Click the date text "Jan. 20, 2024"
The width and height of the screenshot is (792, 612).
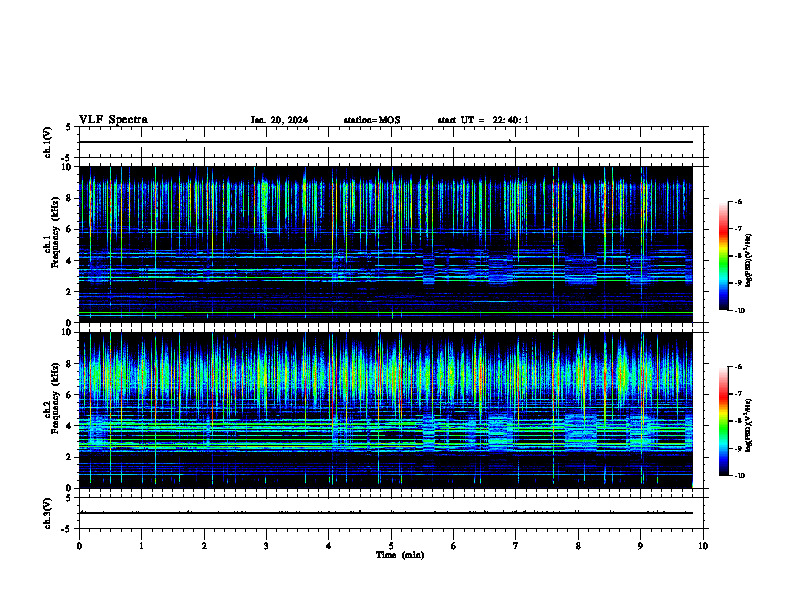[x=279, y=120]
